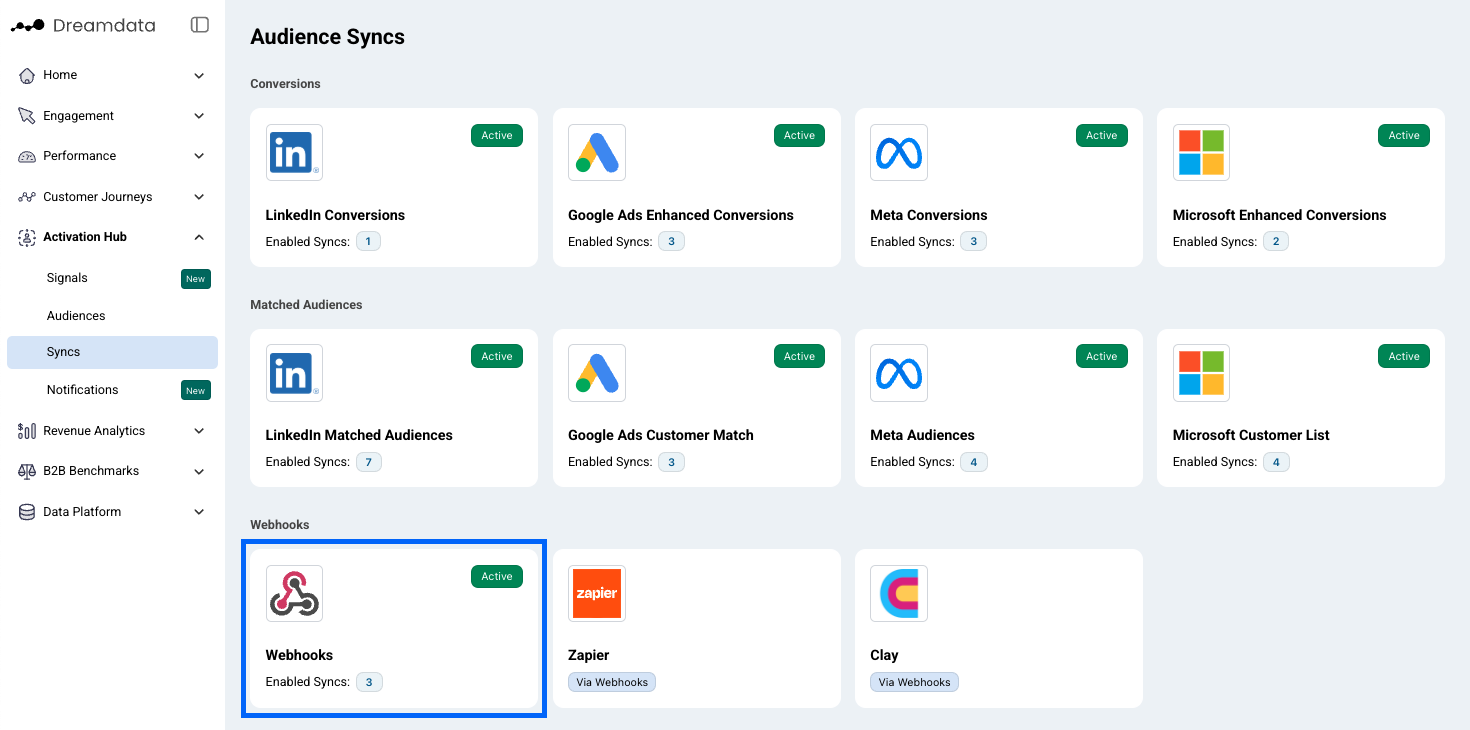The height and width of the screenshot is (730, 1470).
Task: Expand the Engagement menu chevron
Action: coord(199,116)
